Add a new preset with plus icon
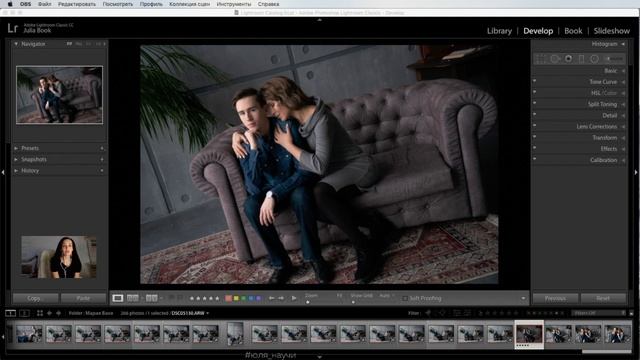Viewport: 640px width, 360px height. pyautogui.click(x=102, y=148)
